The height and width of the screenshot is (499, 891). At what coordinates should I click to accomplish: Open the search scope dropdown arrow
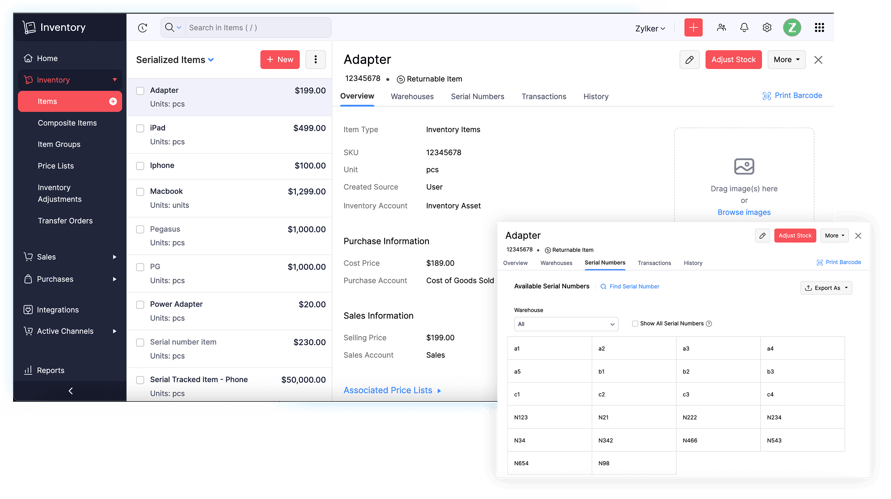[x=179, y=27]
